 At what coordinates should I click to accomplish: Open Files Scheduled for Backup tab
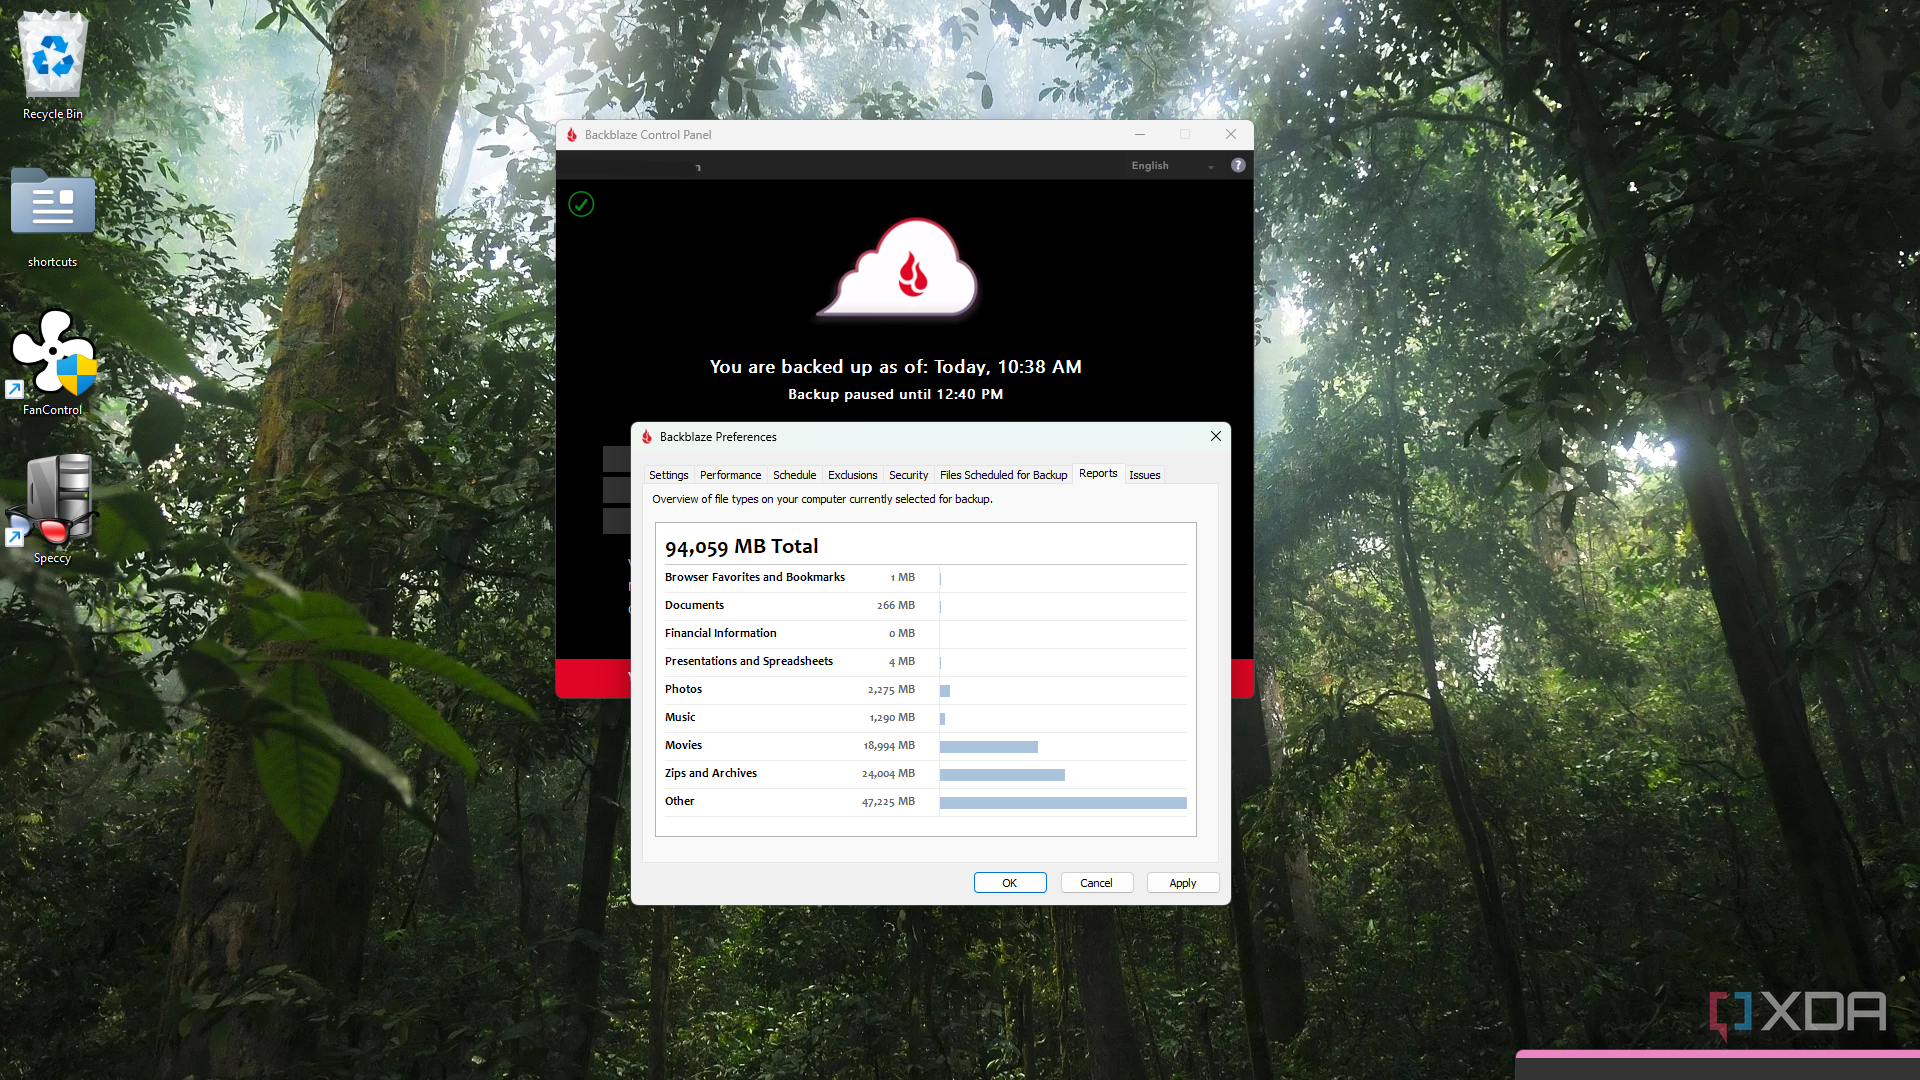(1003, 475)
